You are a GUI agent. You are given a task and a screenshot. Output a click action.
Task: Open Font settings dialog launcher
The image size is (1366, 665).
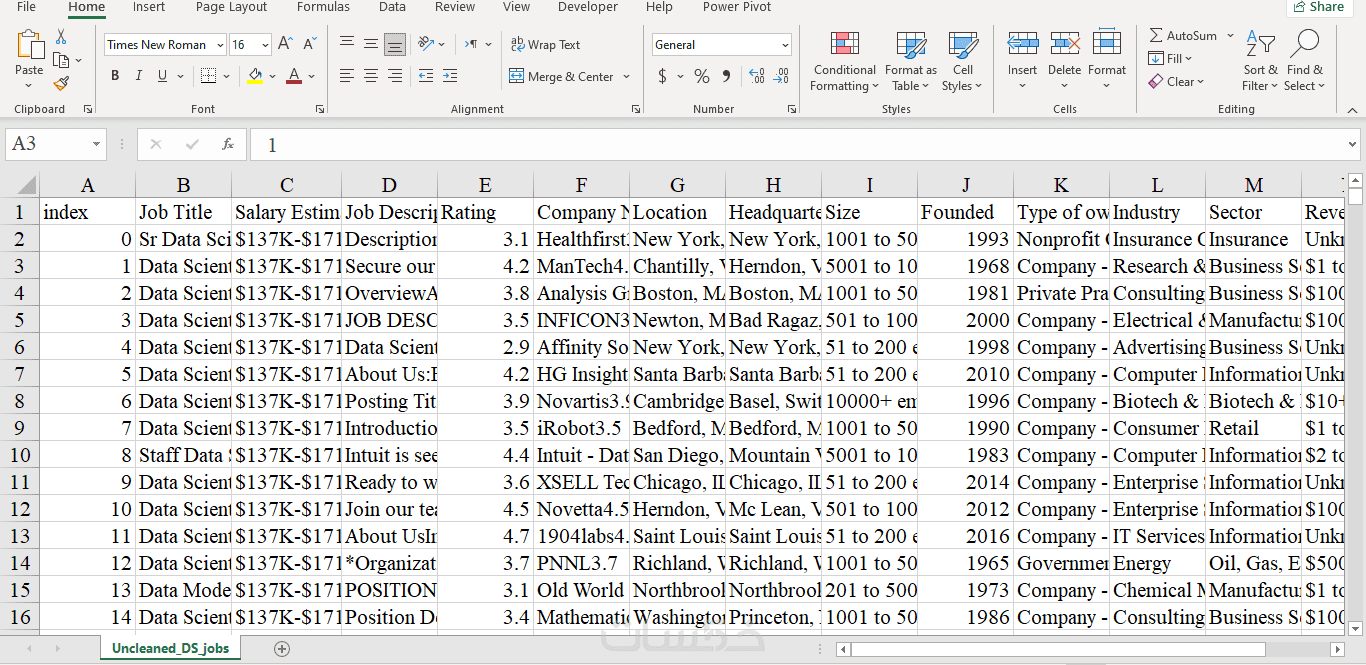[320, 109]
